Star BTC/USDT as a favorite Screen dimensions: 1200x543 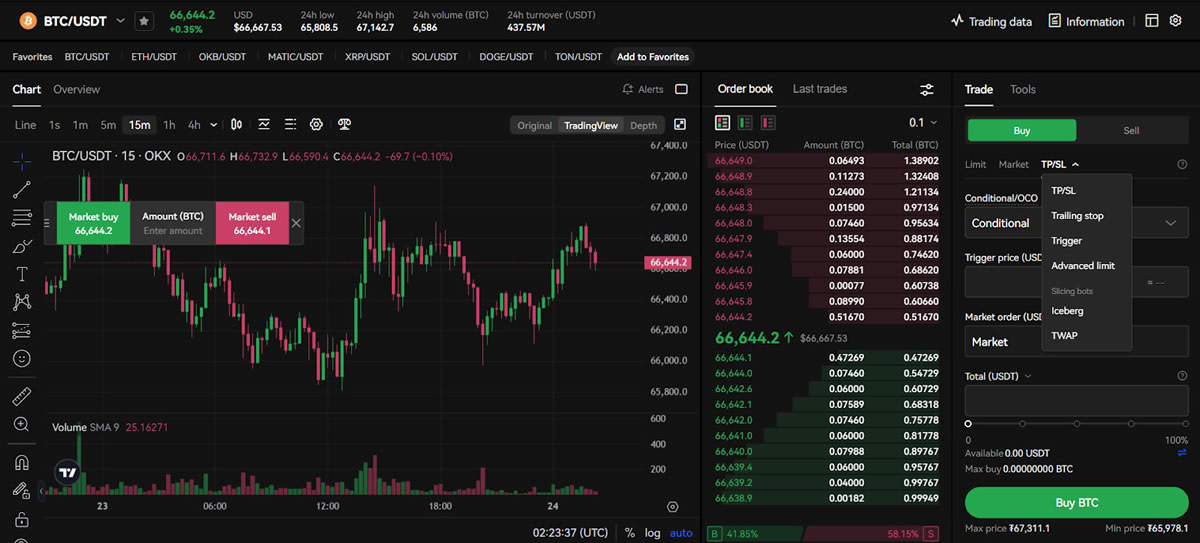[x=144, y=21]
